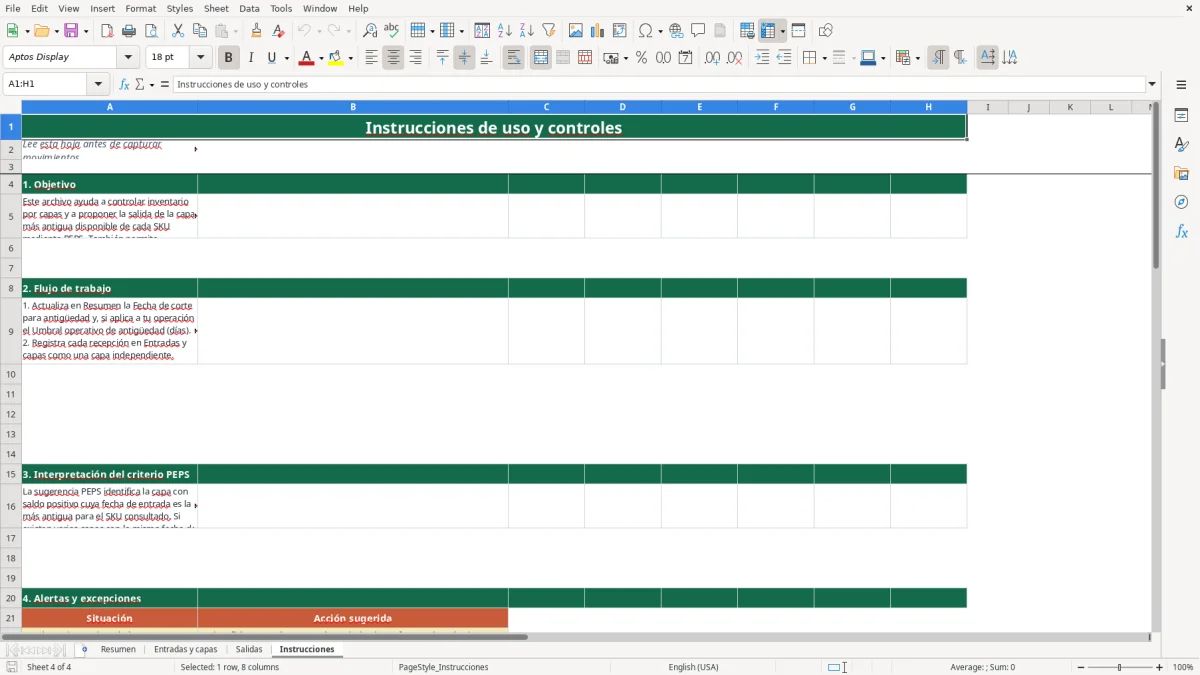The image size is (1200, 675).
Task: Click the Merge and Center Cells icon
Action: coord(541,58)
